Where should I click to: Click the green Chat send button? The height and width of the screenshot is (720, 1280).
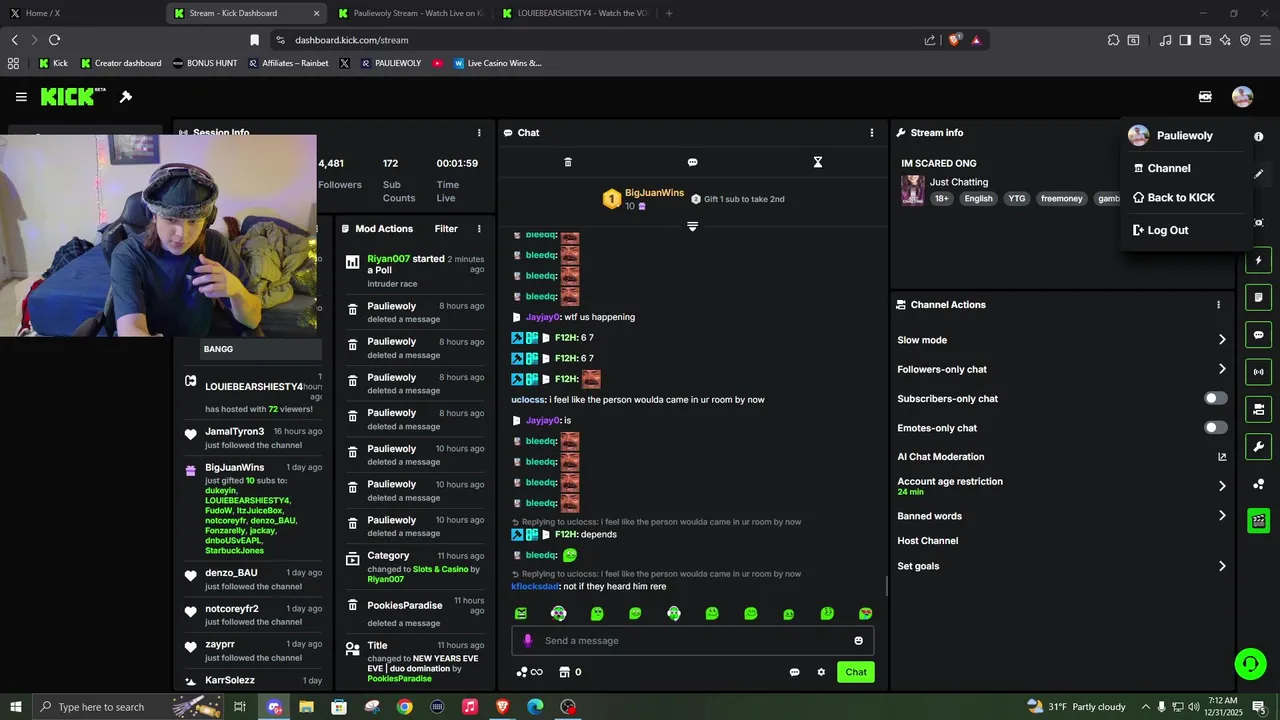(856, 672)
